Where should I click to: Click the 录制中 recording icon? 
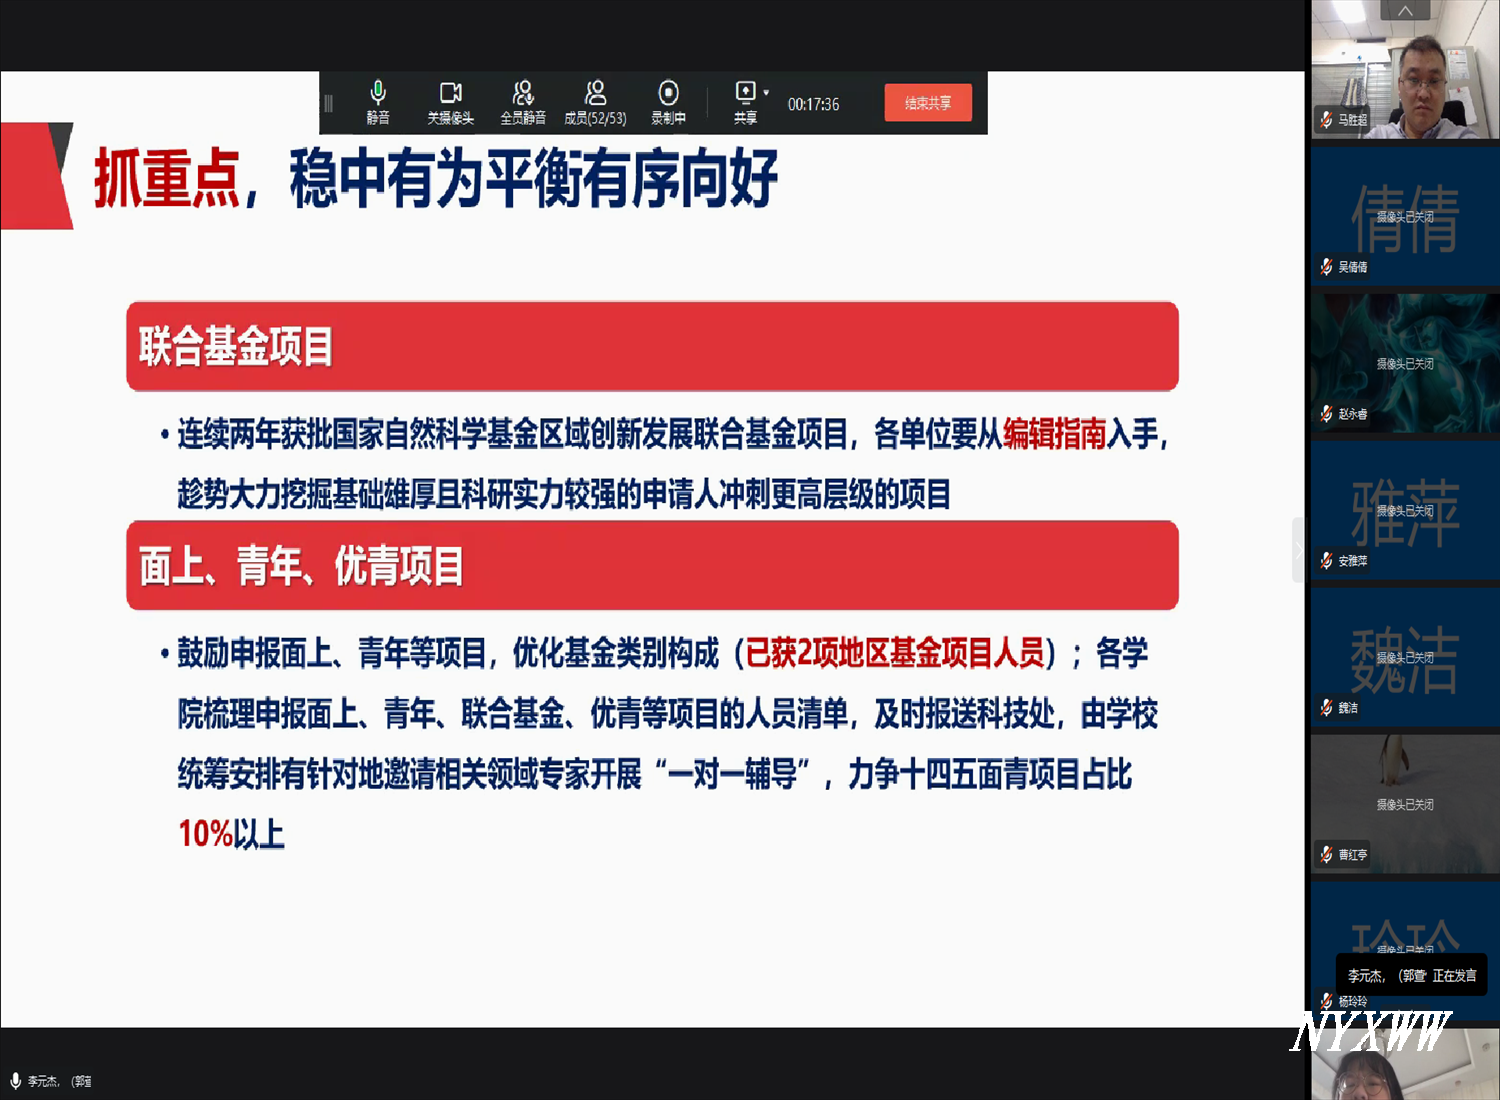pyautogui.click(x=668, y=94)
